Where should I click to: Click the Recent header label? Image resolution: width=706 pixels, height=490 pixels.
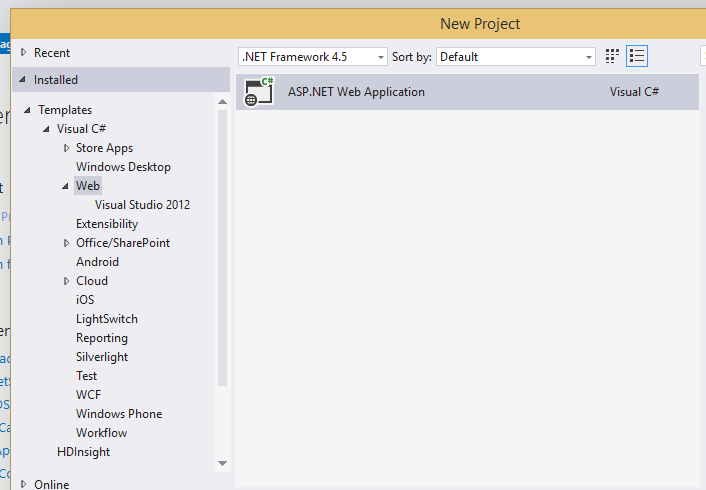52,53
